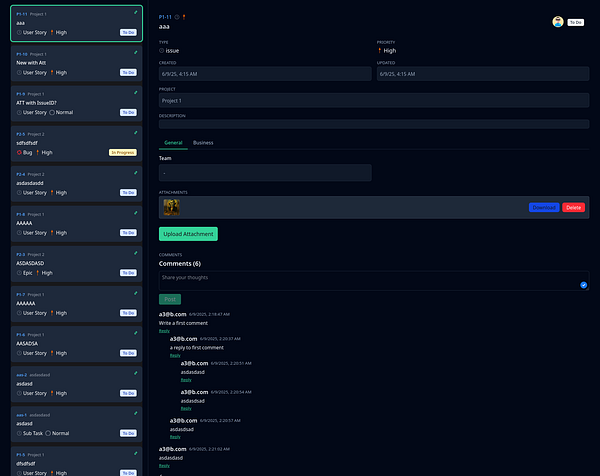Image resolution: width=600 pixels, height=476 pixels.
Task: Open the To Do status on AAAAA card
Action: tap(128, 233)
